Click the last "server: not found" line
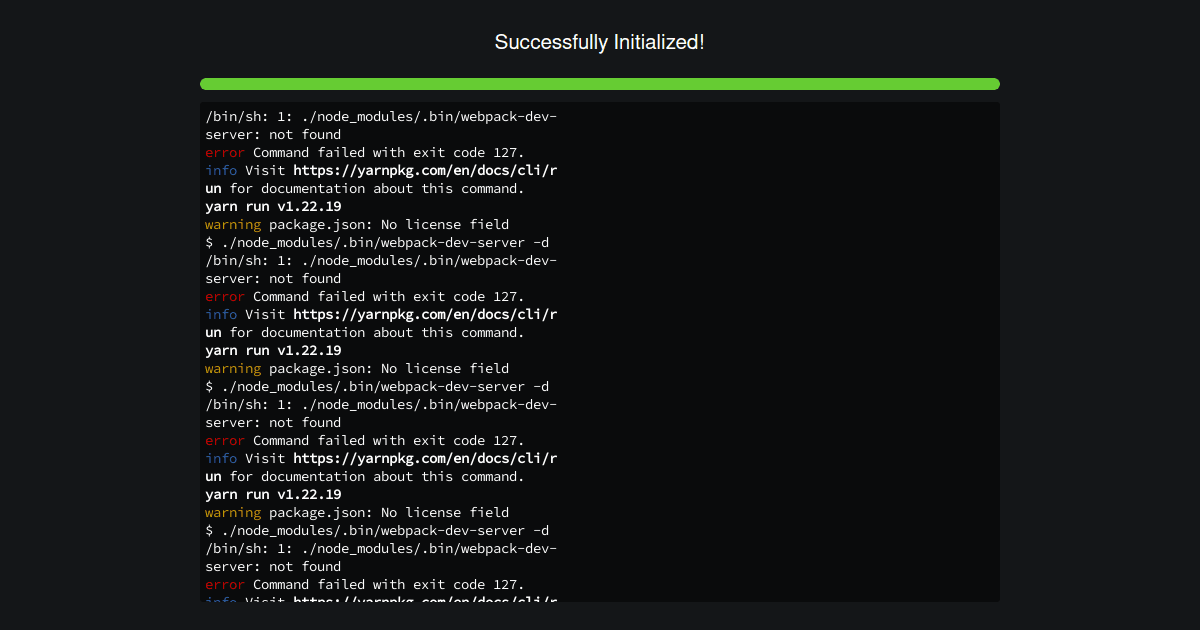The image size is (1200, 630). click(273, 566)
